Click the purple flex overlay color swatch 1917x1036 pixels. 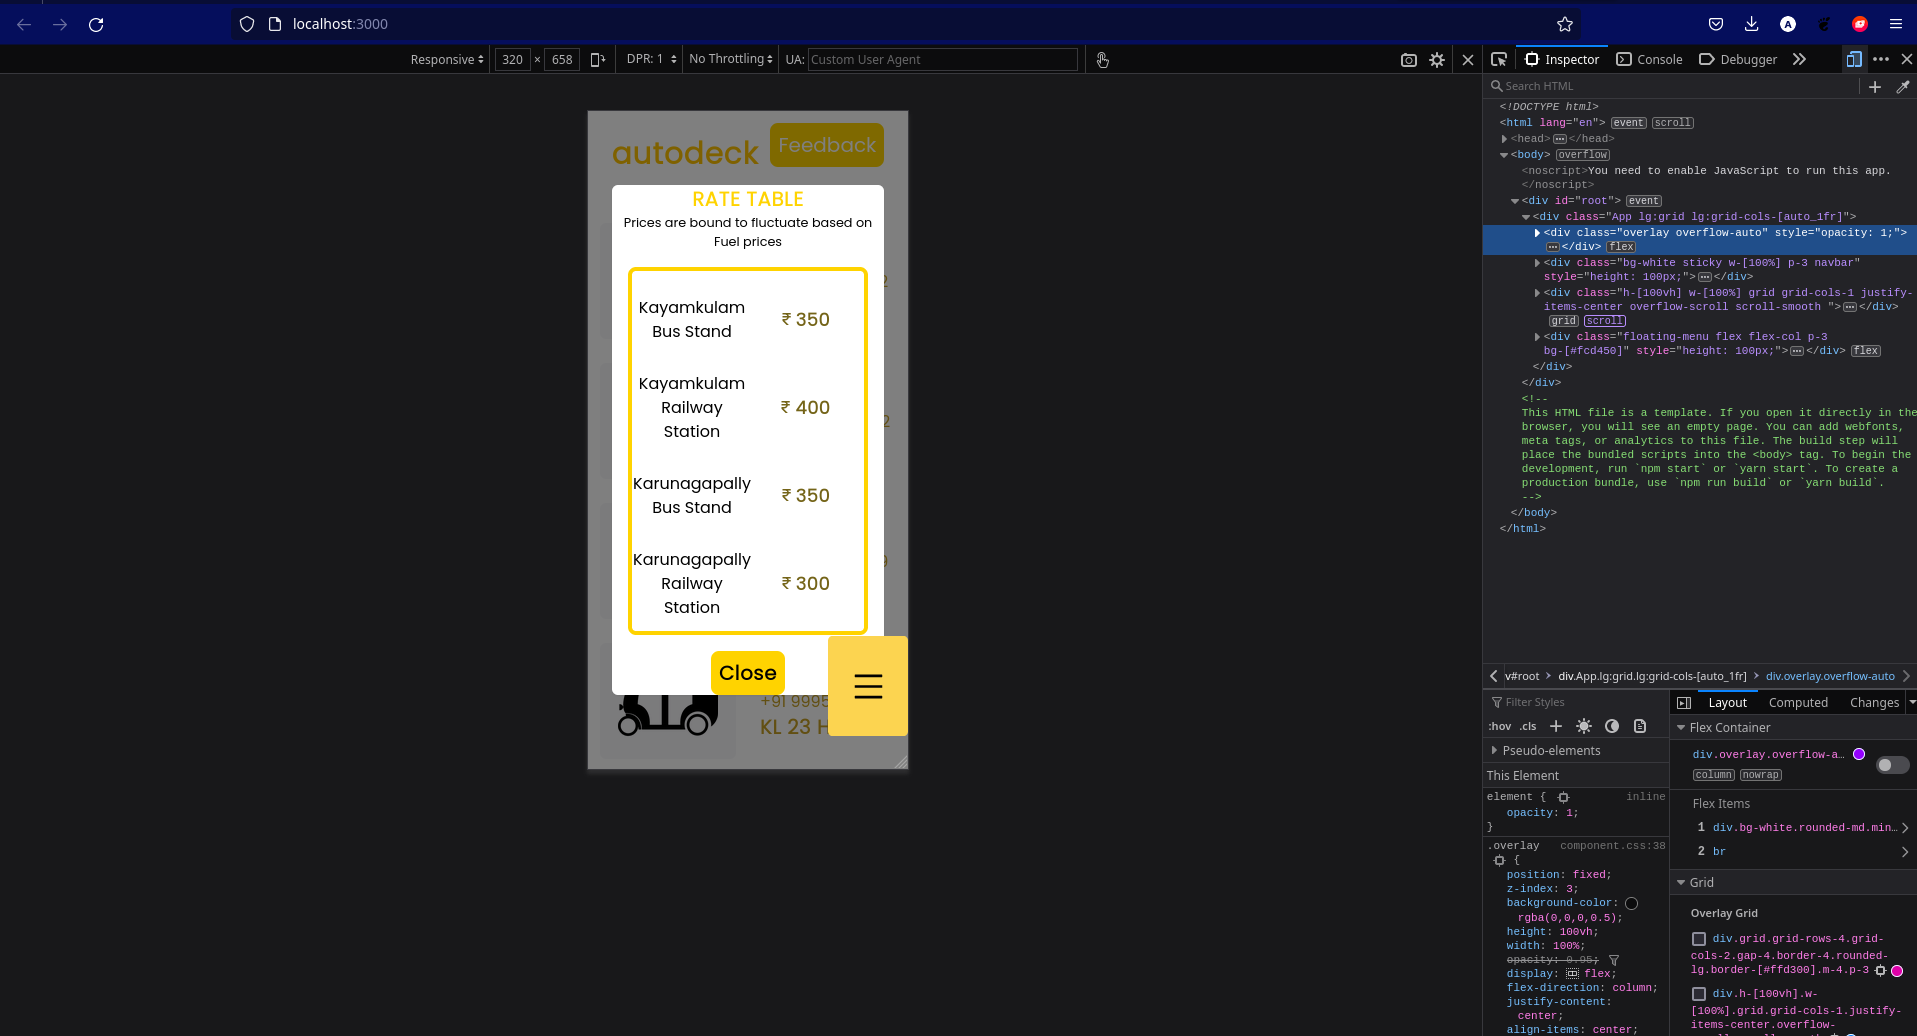1858,753
